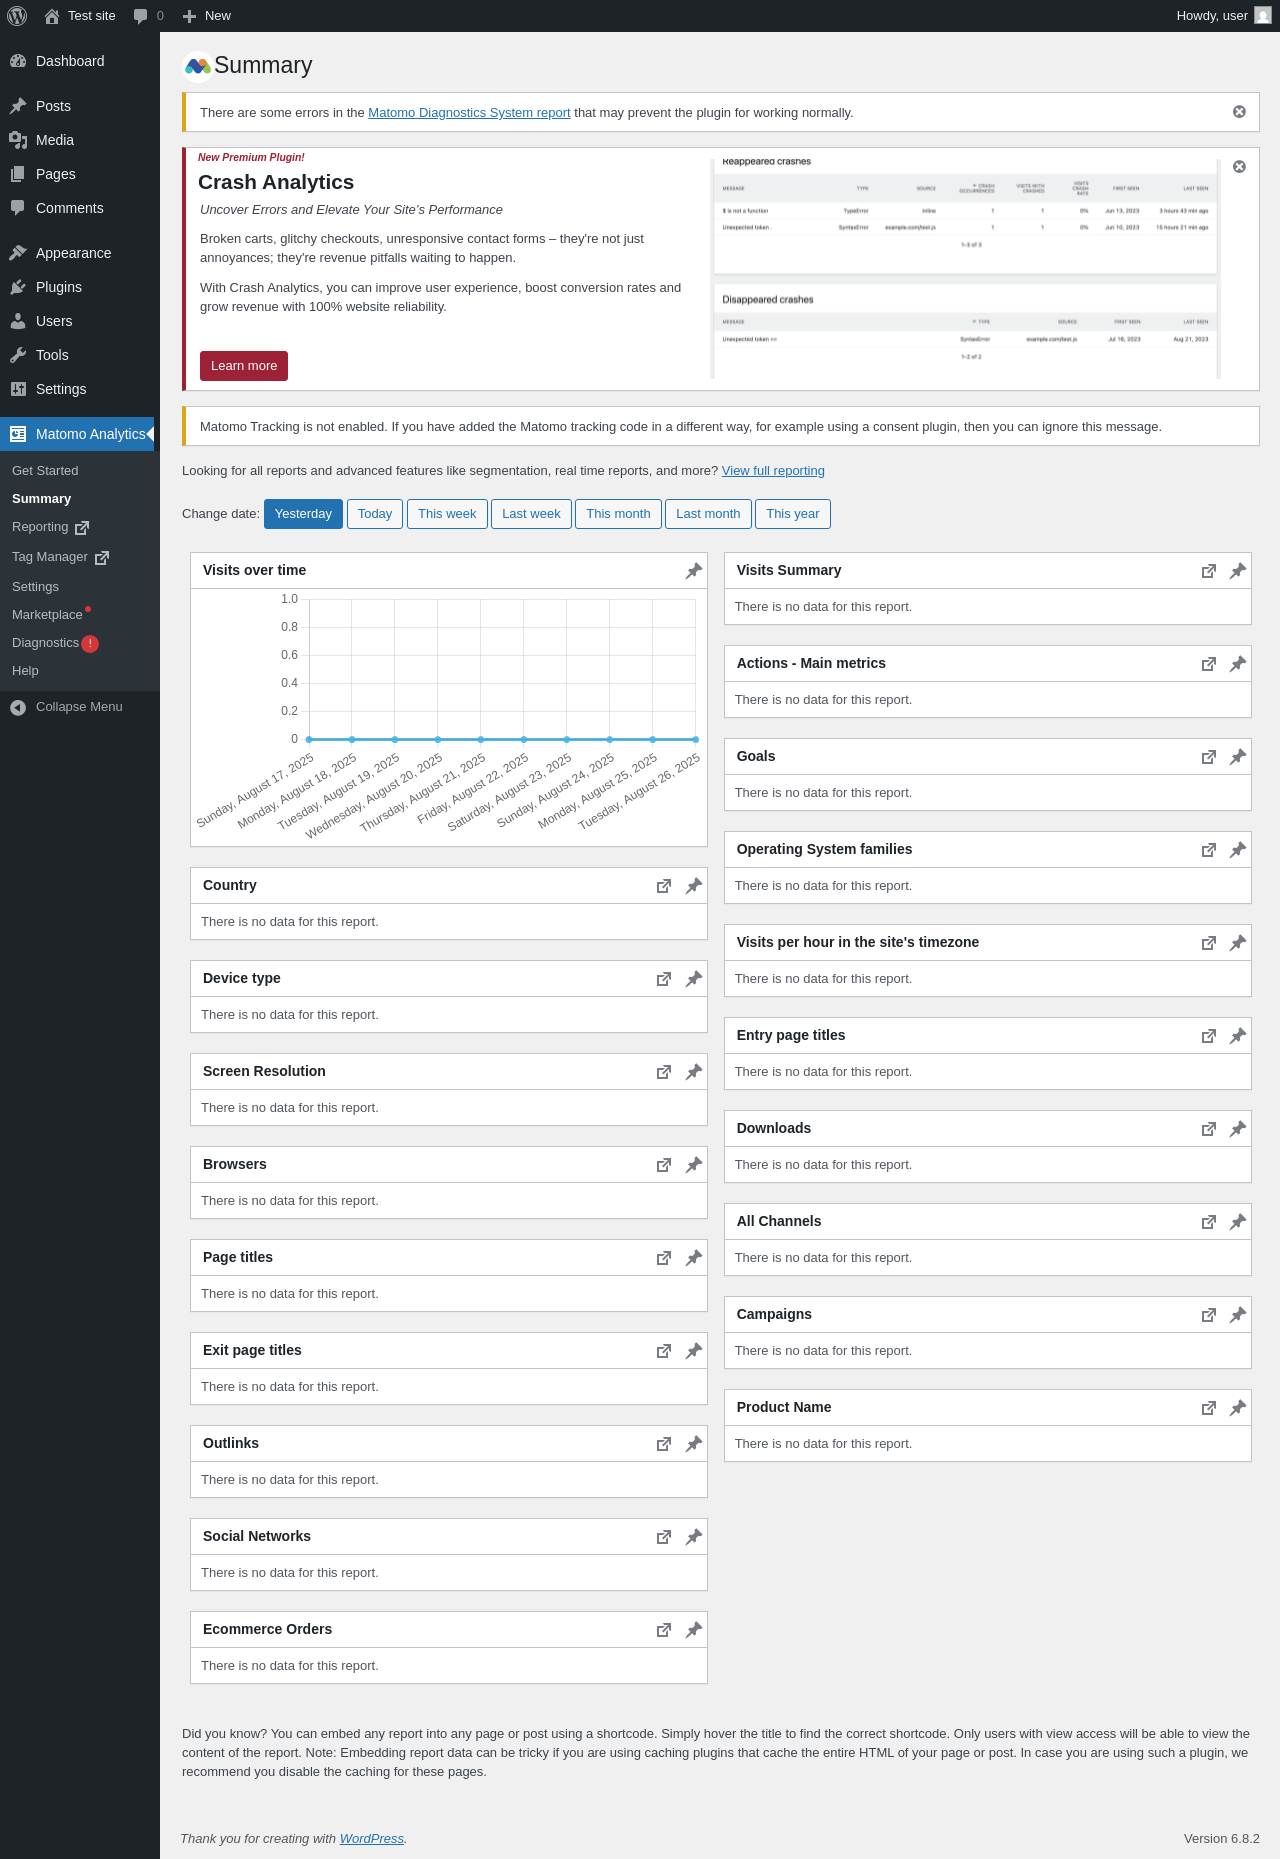Viewport: 1280px width, 1859px height.
Task: Open Page titles external link icon
Action: pos(664,1258)
